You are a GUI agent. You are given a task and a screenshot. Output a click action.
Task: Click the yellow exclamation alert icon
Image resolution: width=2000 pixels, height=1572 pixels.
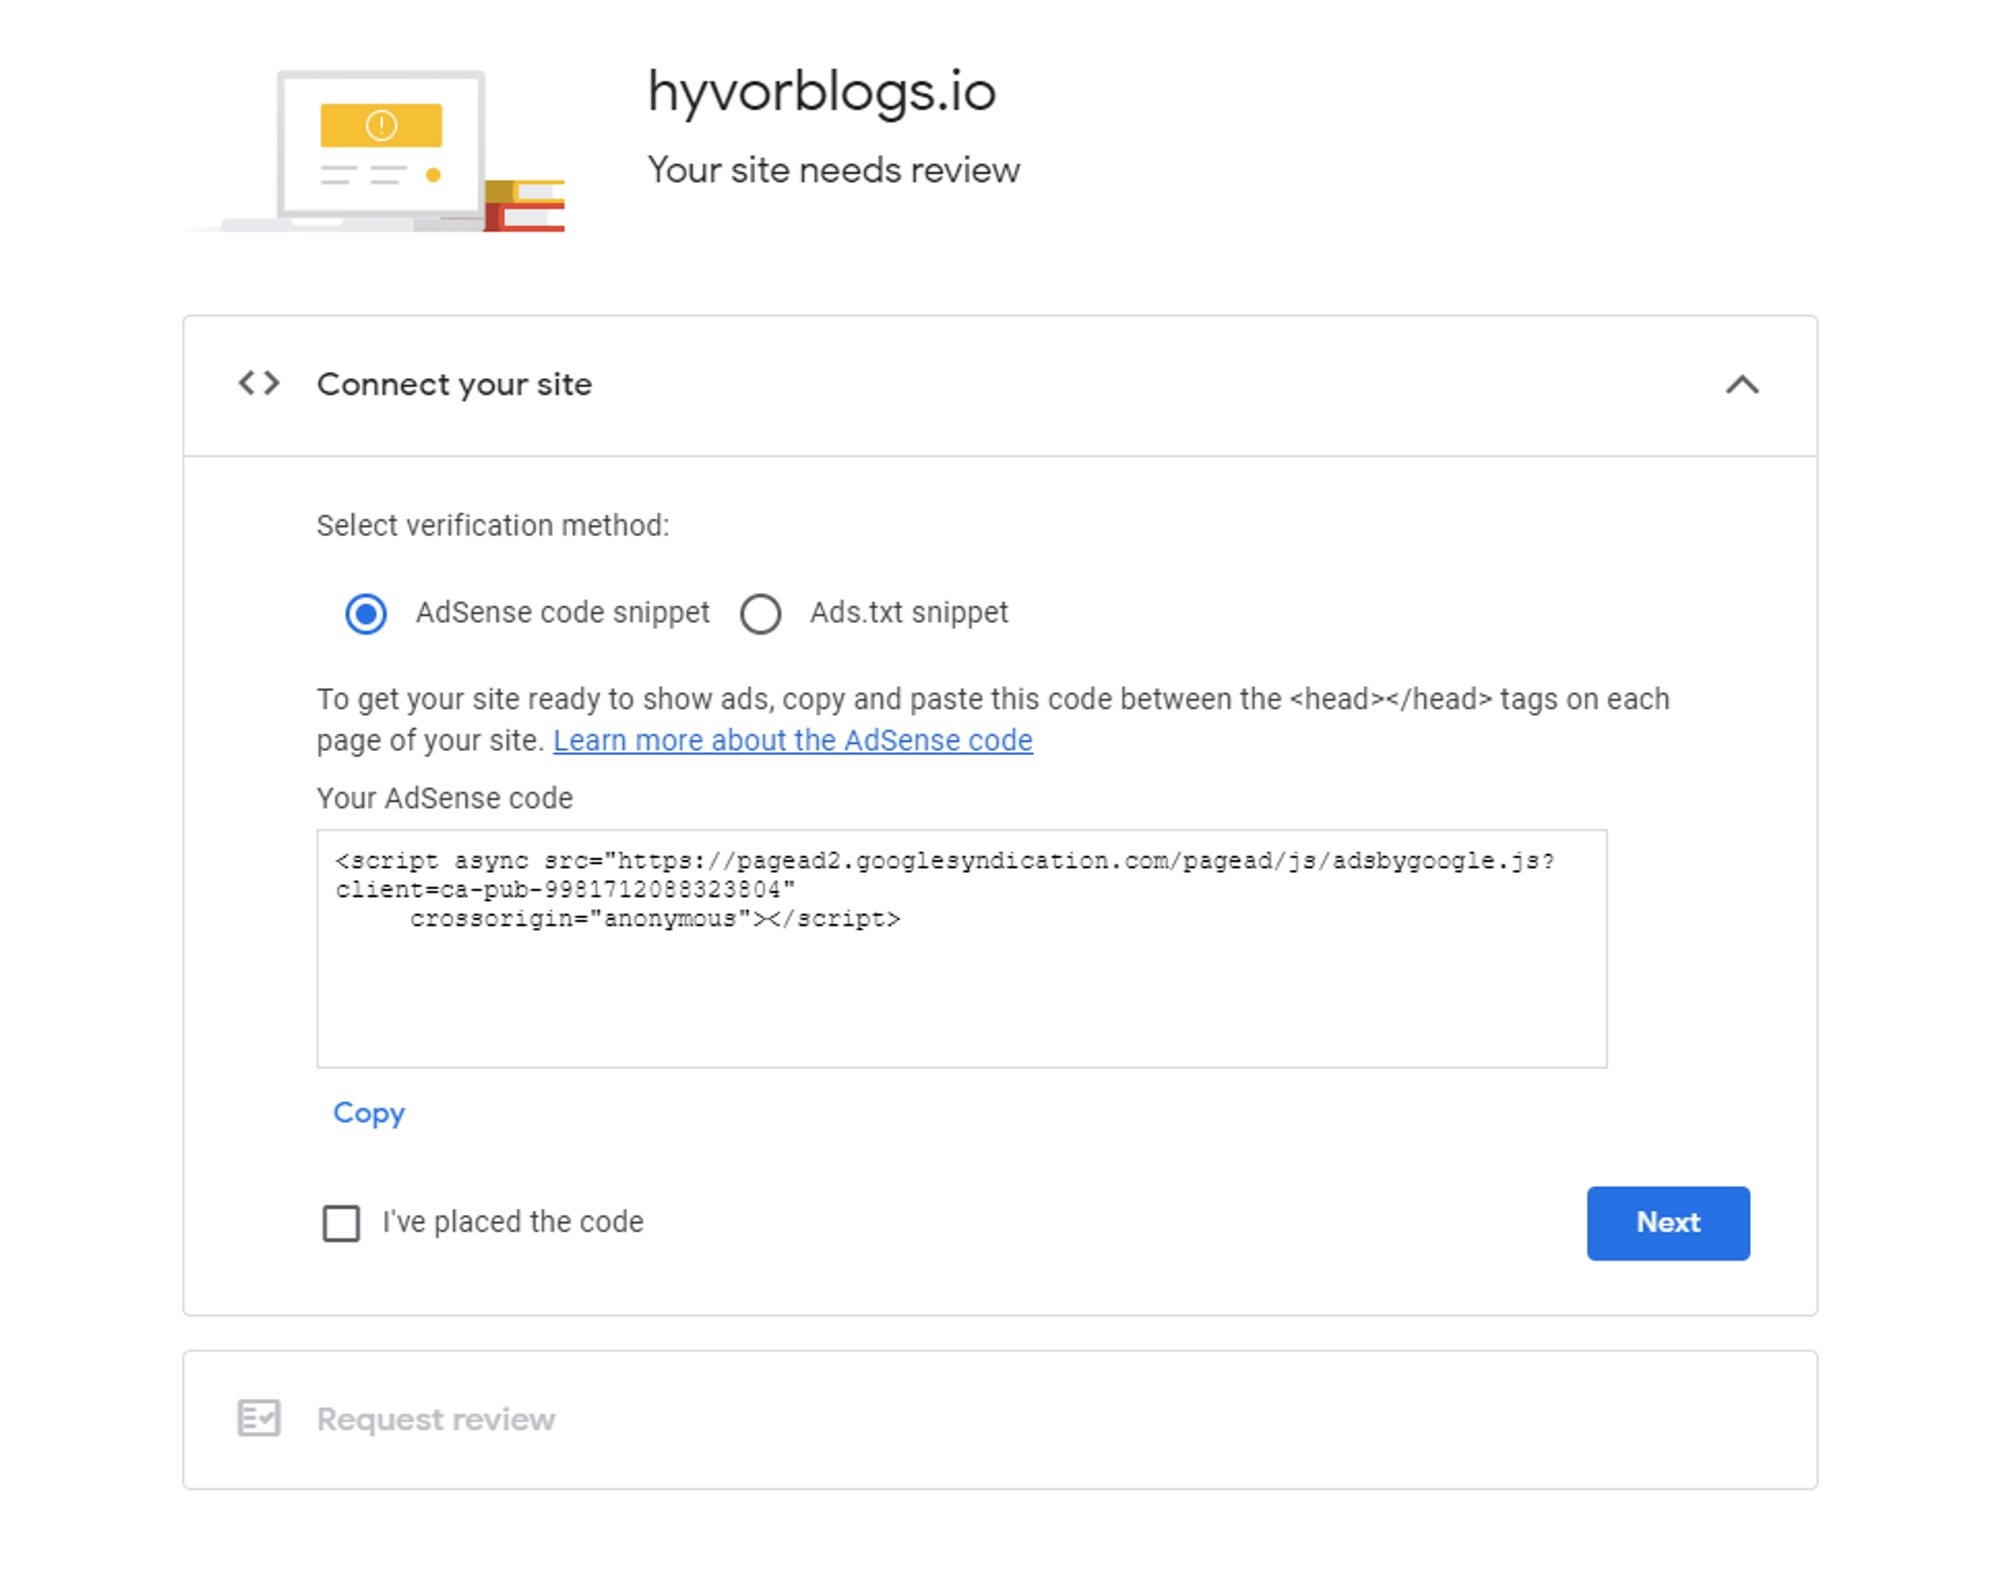tap(381, 125)
